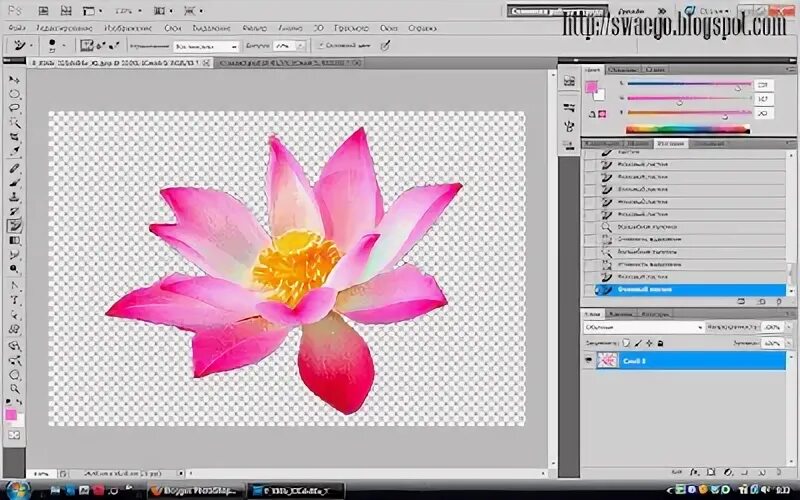Select the Brush tool
800x500 pixels.
click(x=14, y=183)
